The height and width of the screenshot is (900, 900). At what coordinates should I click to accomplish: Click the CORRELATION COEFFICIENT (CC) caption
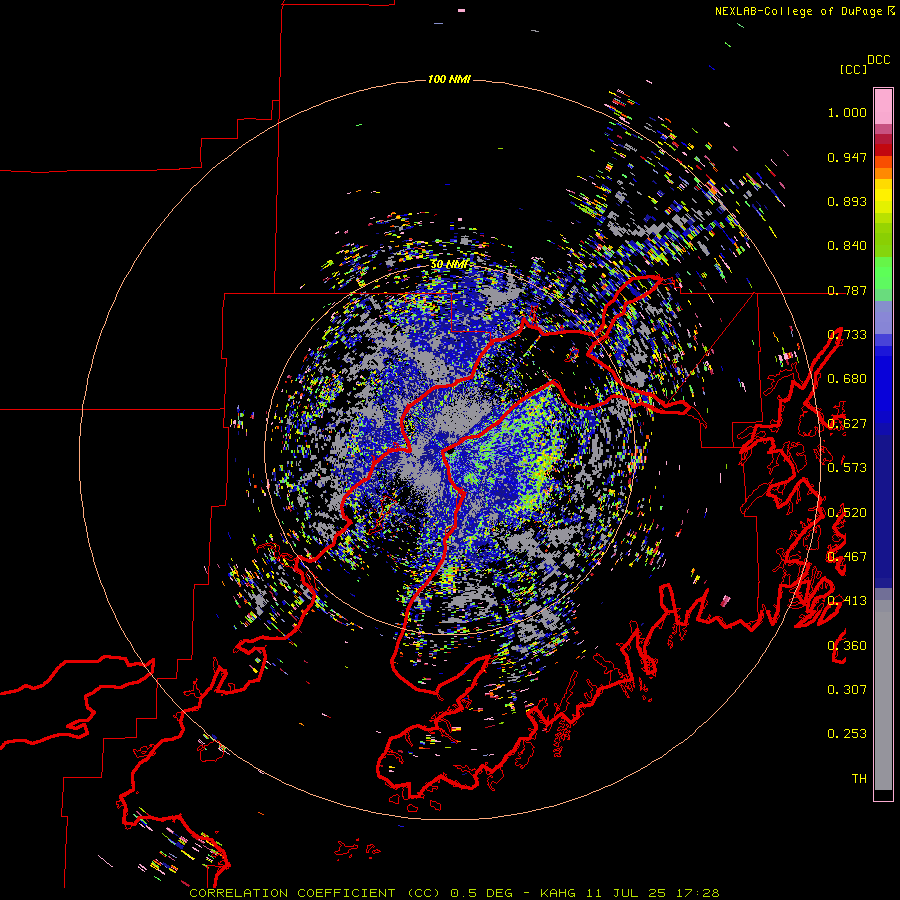point(317,893)
